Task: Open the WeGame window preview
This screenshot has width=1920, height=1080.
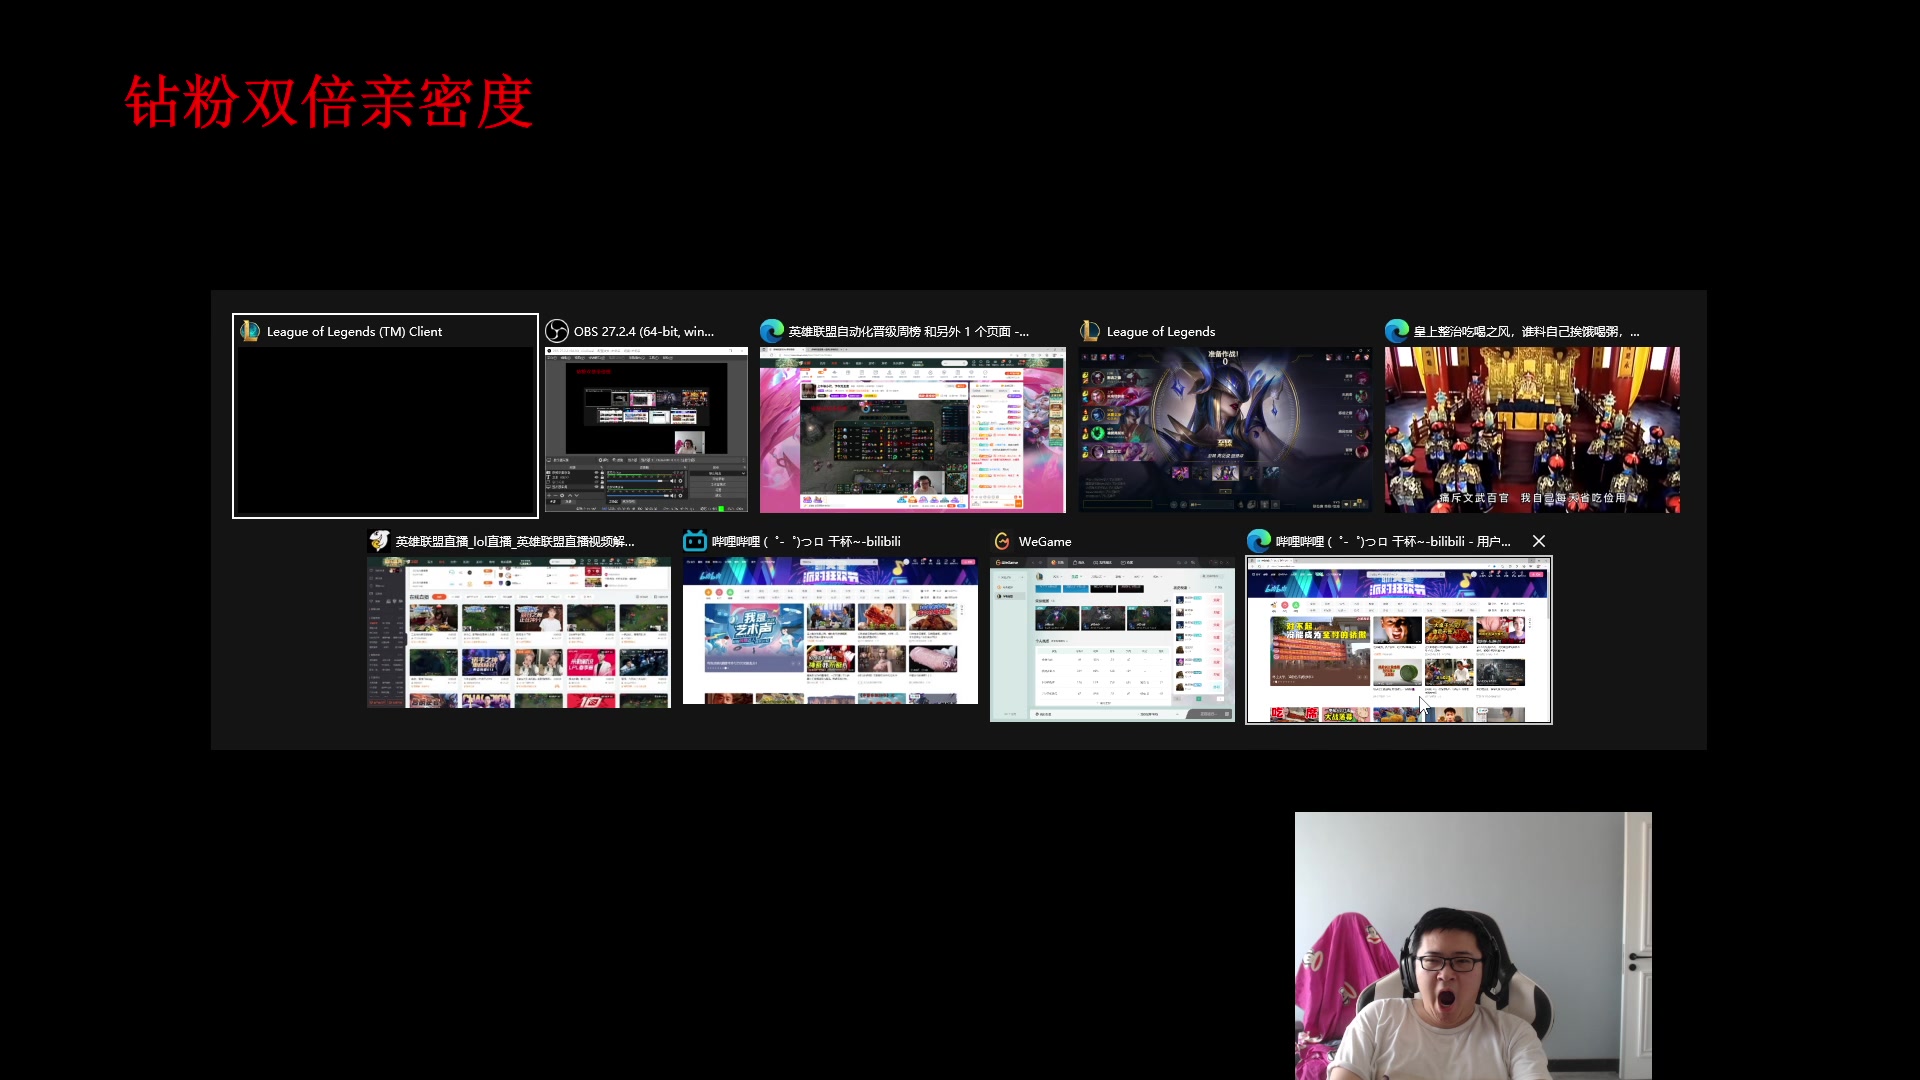Action: tap(1112, 638)
